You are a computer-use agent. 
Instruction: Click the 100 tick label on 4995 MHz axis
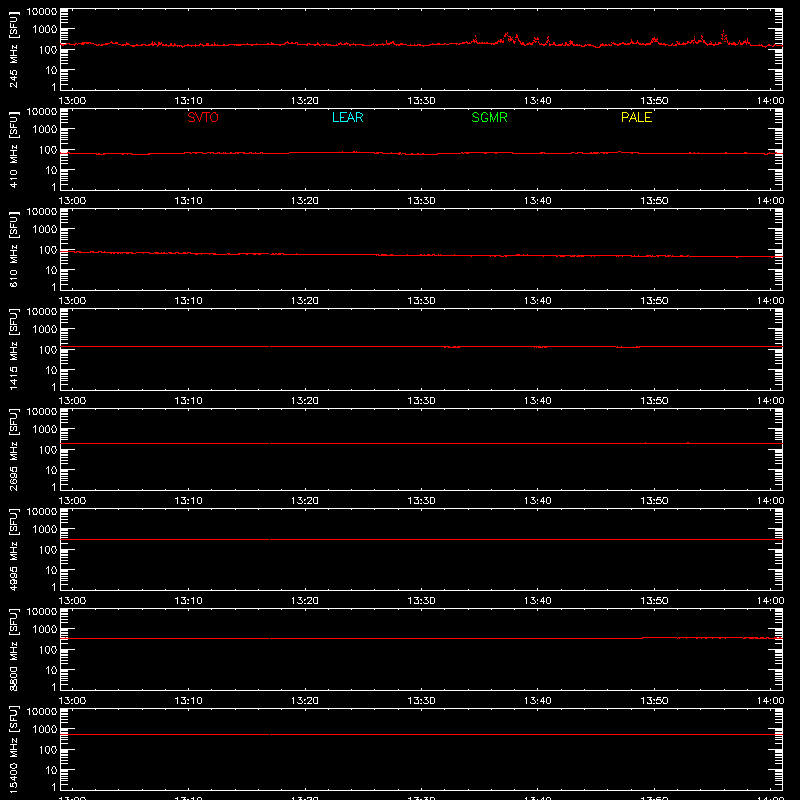[48, 550]
